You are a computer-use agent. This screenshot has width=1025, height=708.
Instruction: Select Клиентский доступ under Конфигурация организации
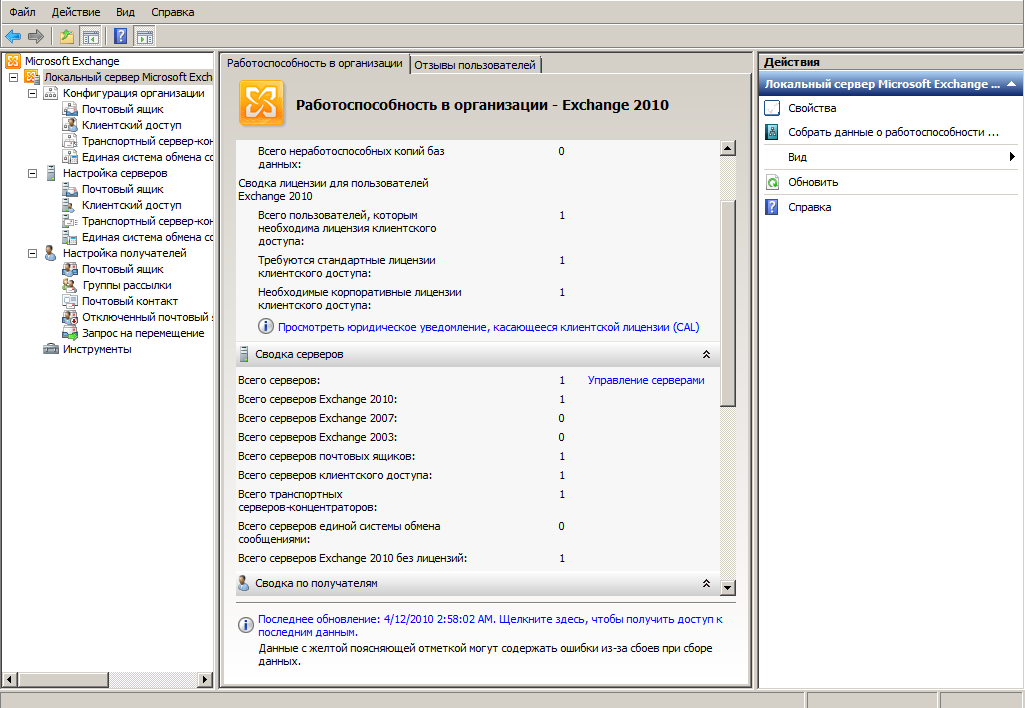(131, 125)
